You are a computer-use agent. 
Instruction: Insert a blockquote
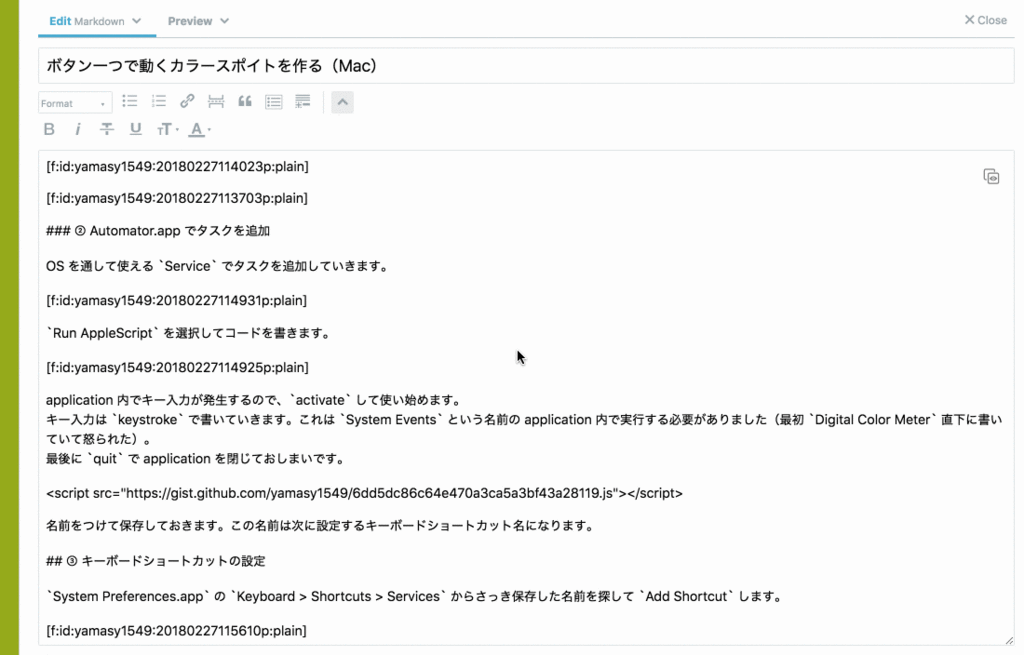pos(245,100)
